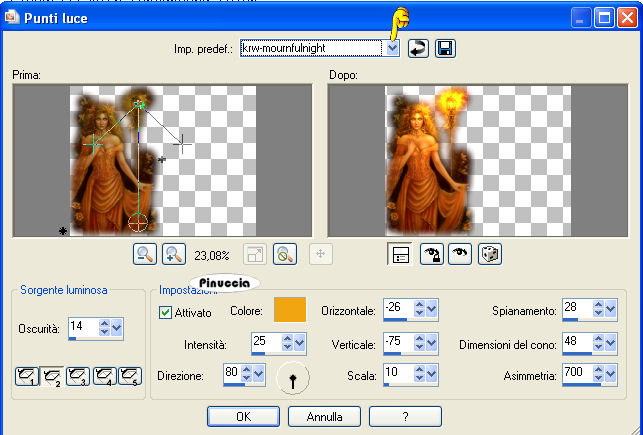Close the Punti luce dialog
This screenshot has height=435, width=643.
pyautogui.click(x=627, y=18)
